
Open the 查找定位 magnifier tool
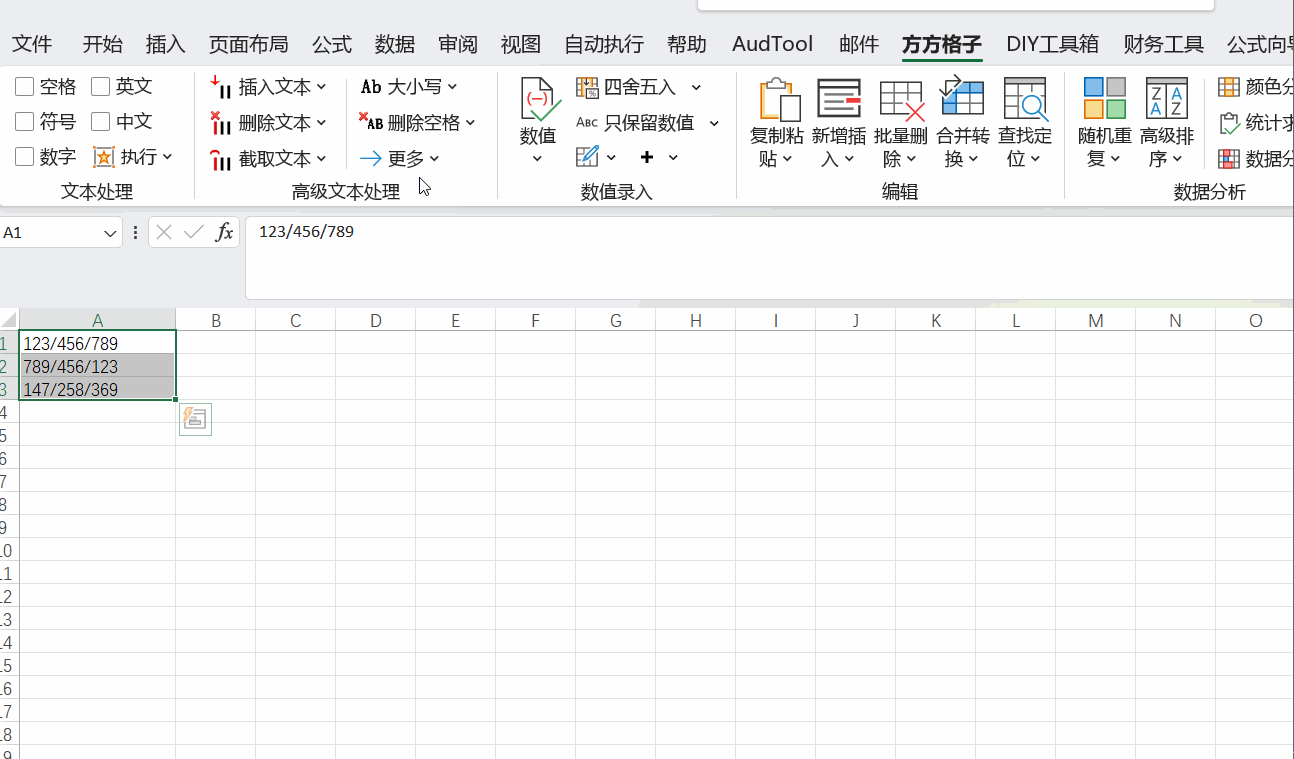[1025, 101]
